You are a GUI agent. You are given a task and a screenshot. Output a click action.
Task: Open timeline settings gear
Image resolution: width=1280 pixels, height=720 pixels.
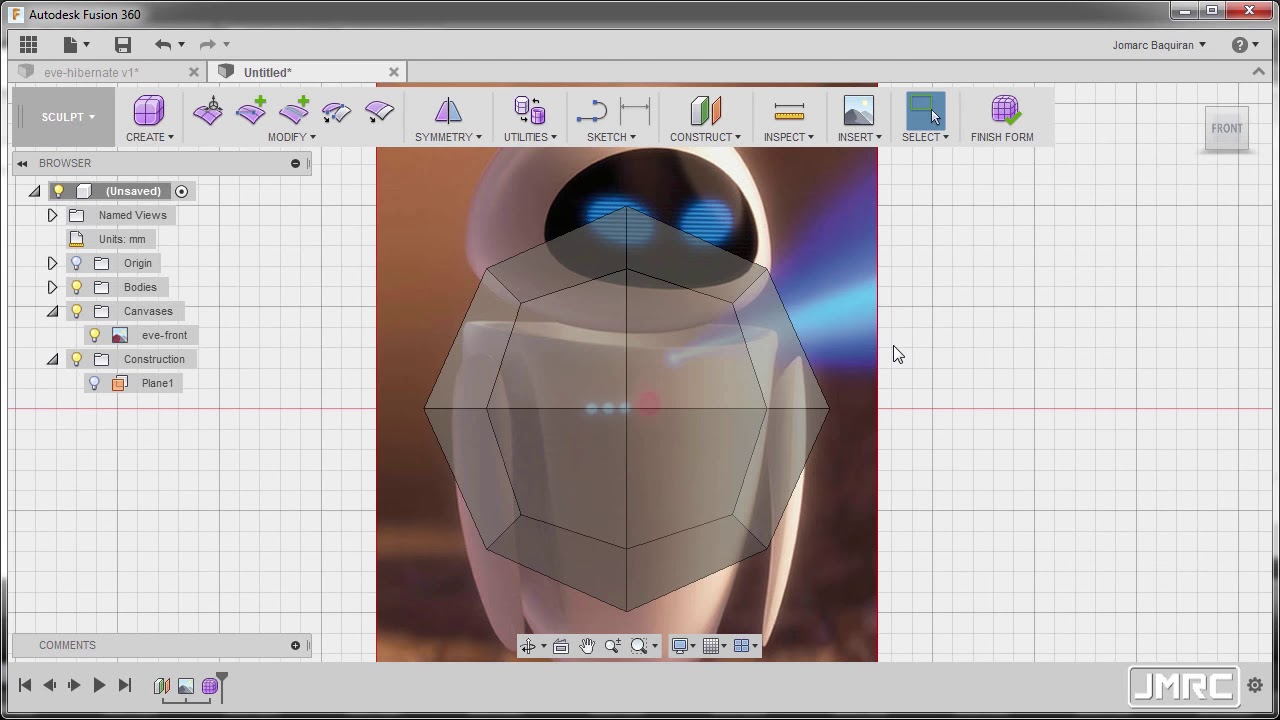tap(1255, 686)
